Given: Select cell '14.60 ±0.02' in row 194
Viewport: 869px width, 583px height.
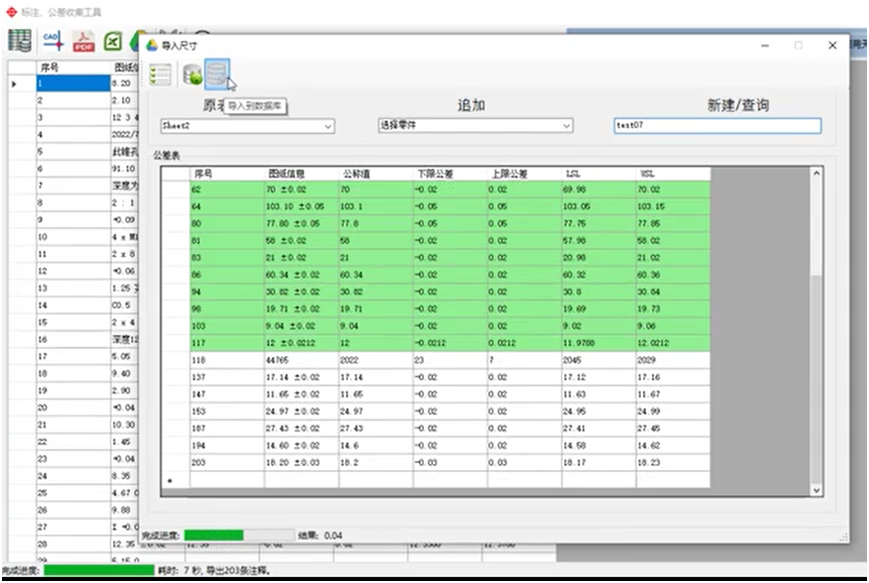Looking at the screenshot, I should pos(301,446).
